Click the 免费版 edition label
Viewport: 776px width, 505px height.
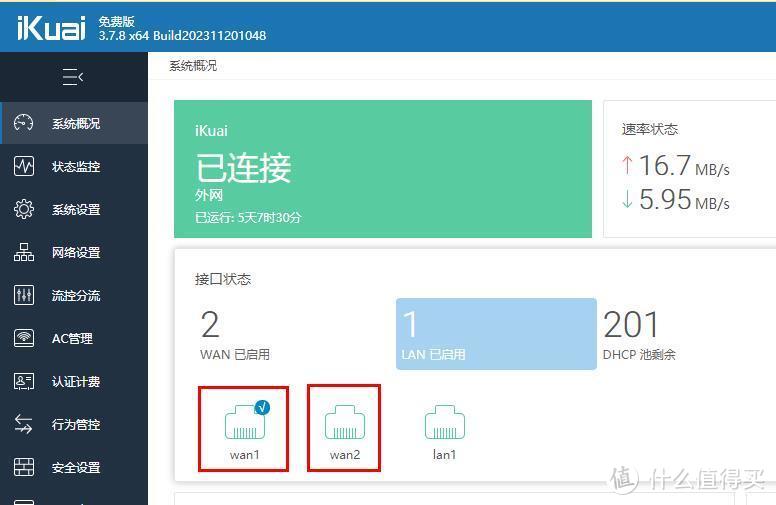tap(116, 21)
